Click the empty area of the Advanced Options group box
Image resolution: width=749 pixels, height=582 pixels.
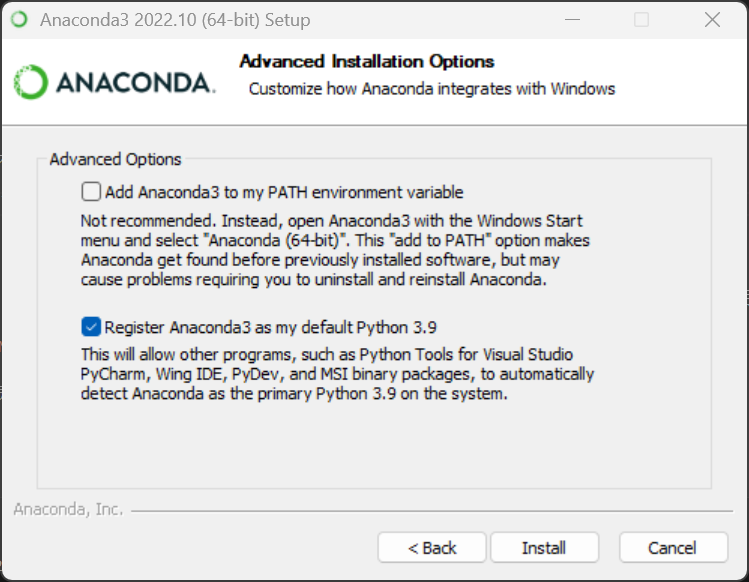tap(374, 444)
